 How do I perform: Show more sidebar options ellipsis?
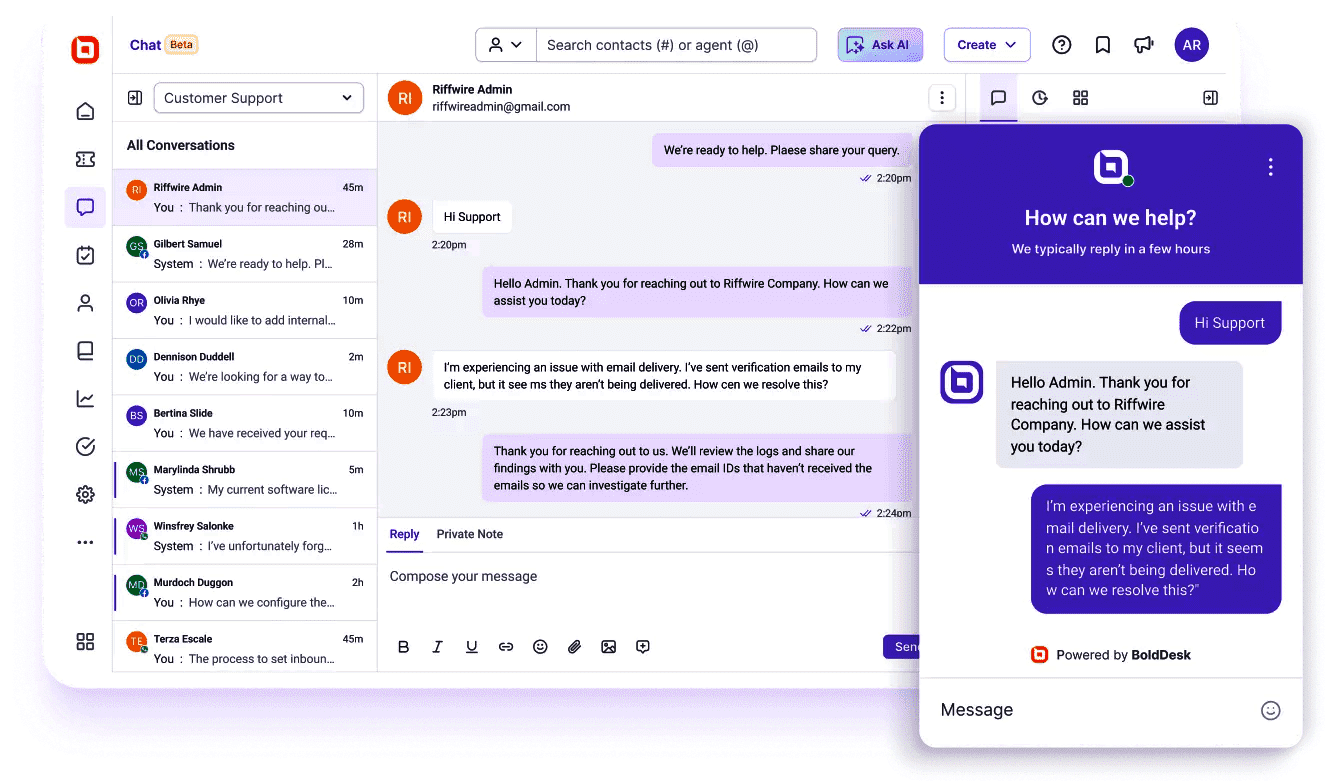[x=85, y=542]
